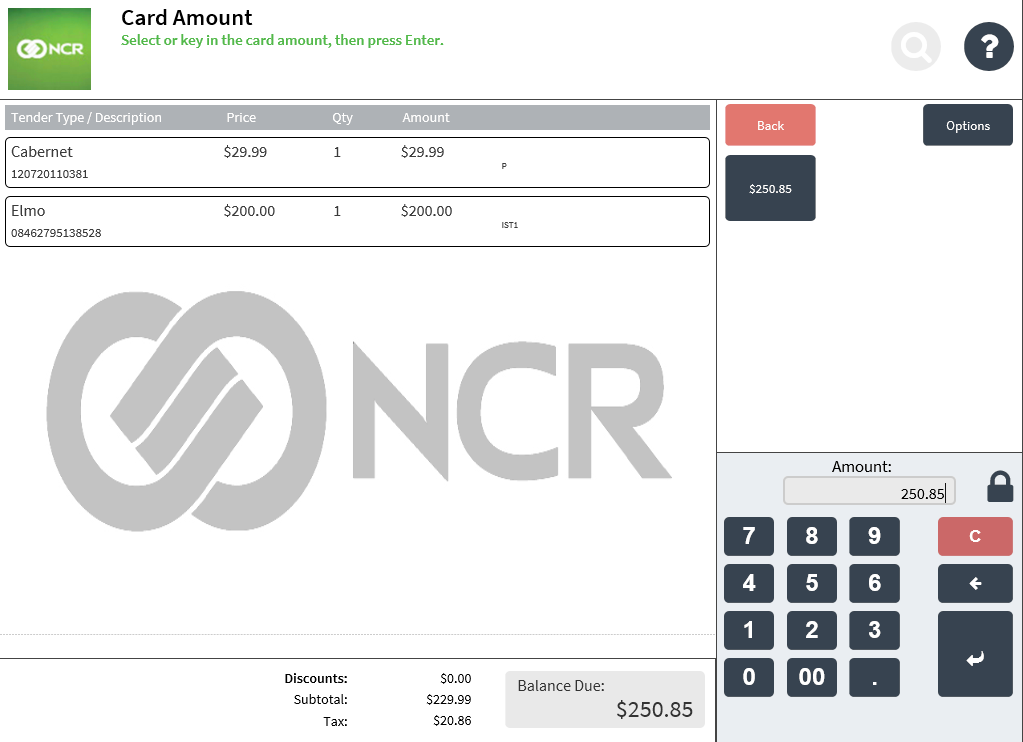The width and height of the screenshot is (1023, 742).
Task: Click the IST1 flag on Elmo row
Action: [510, 225]
